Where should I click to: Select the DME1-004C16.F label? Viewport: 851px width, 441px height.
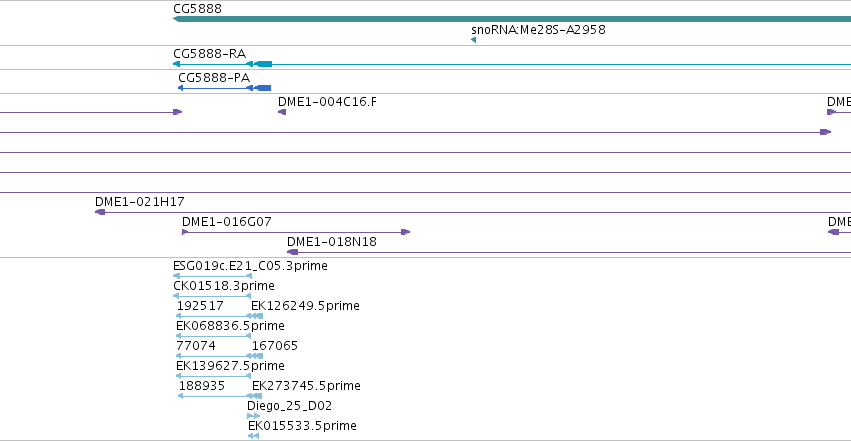click(x=327, y=101)
